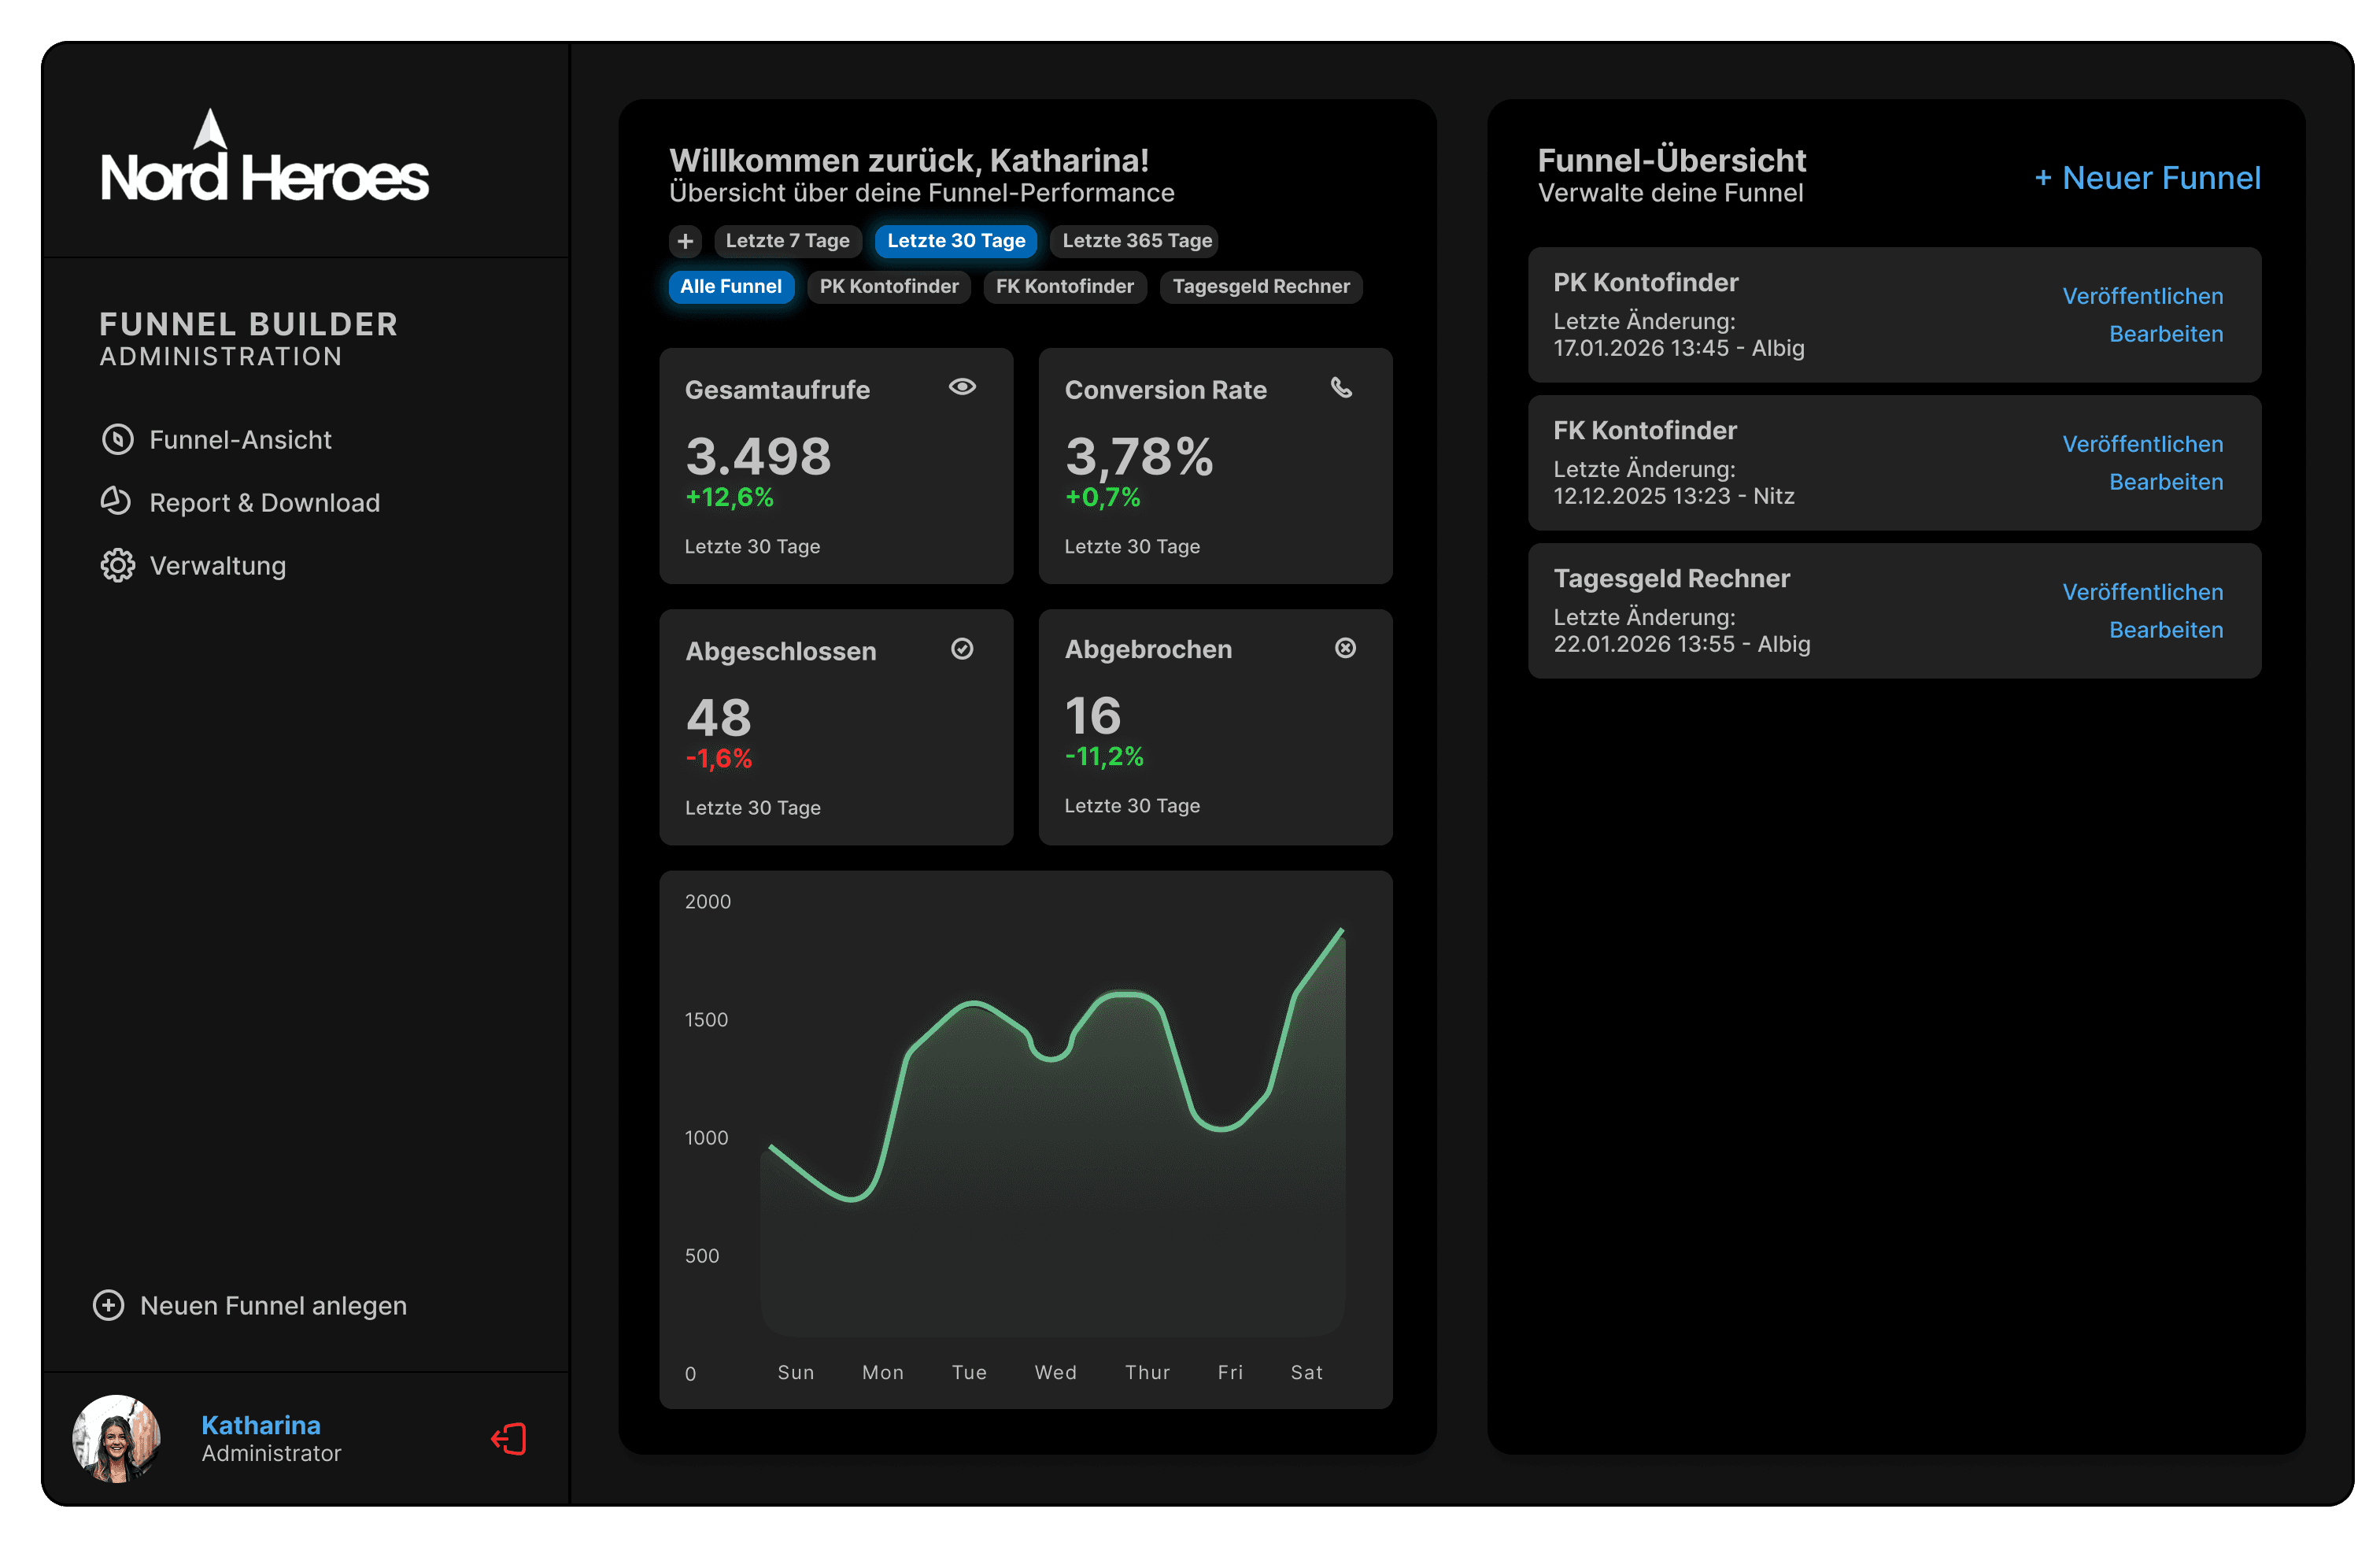Image resolution: width=2380 pixels, height=1546 pixels.
Task: Click Bearbeiten for FK Kontofinder
Action: click(2165, 482)
